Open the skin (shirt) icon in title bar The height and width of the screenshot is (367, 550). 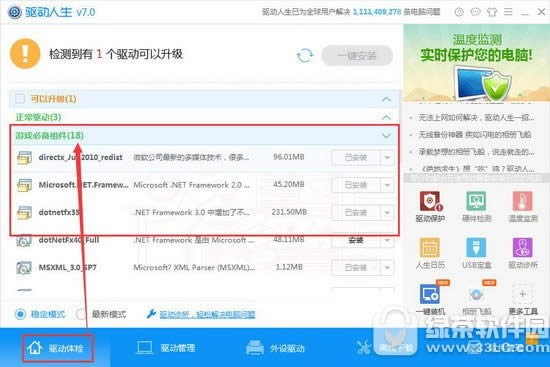coord(492,12)
